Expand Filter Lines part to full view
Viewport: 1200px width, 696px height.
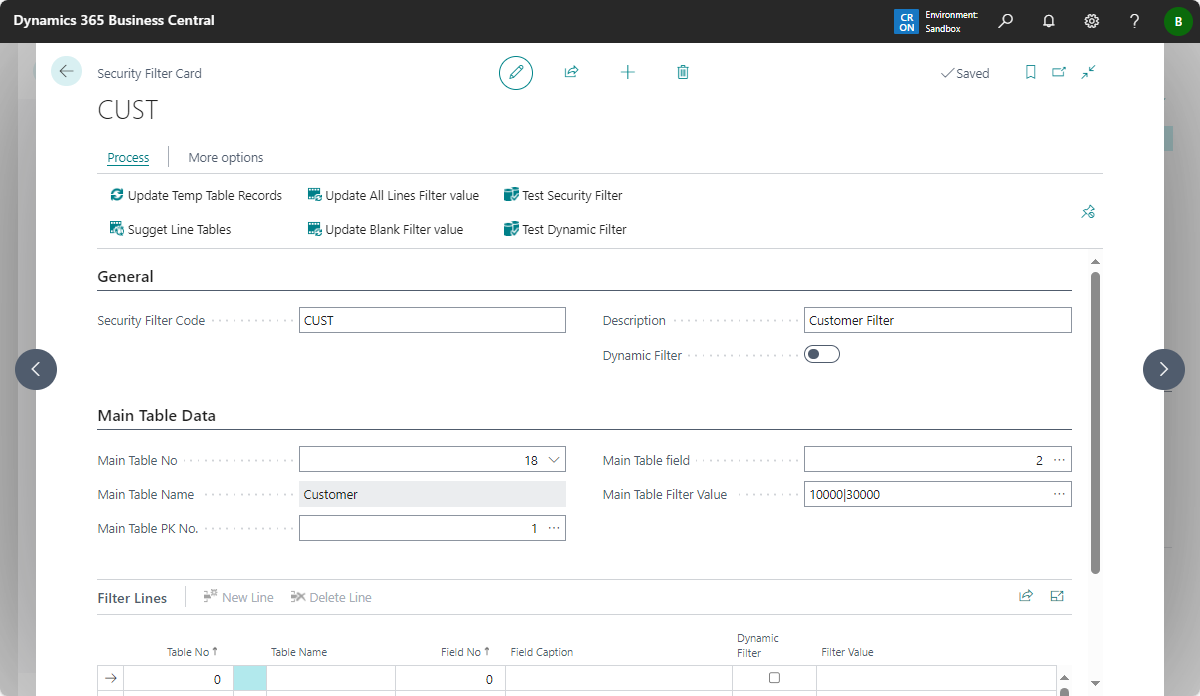1057,596
